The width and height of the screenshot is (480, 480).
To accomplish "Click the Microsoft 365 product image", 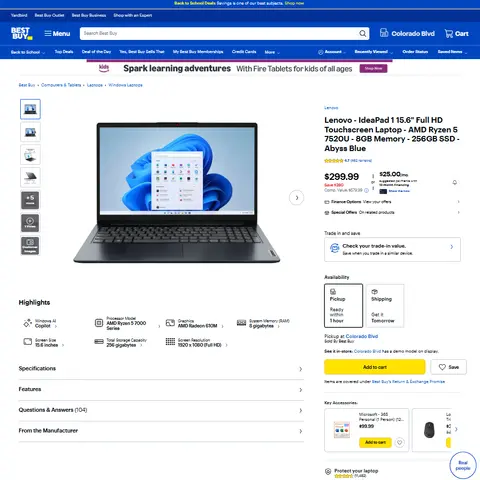I will coord(342,430).
